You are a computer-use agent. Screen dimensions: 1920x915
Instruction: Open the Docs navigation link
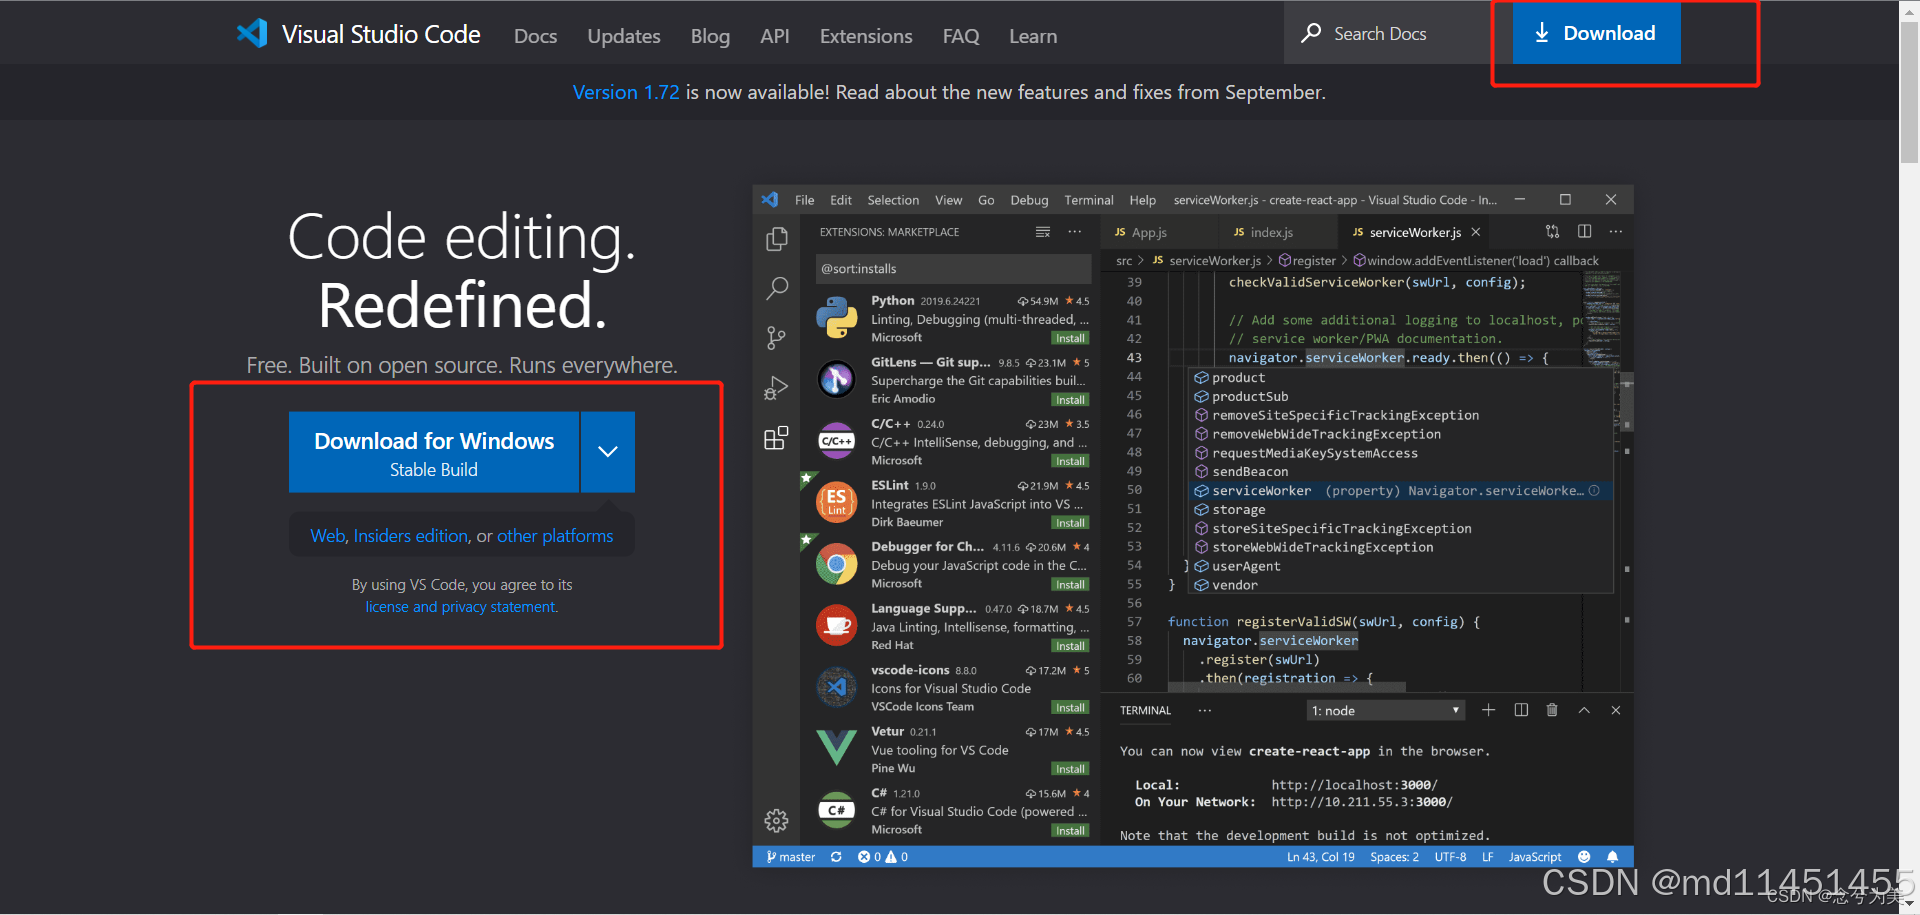(x=535, y=36)
